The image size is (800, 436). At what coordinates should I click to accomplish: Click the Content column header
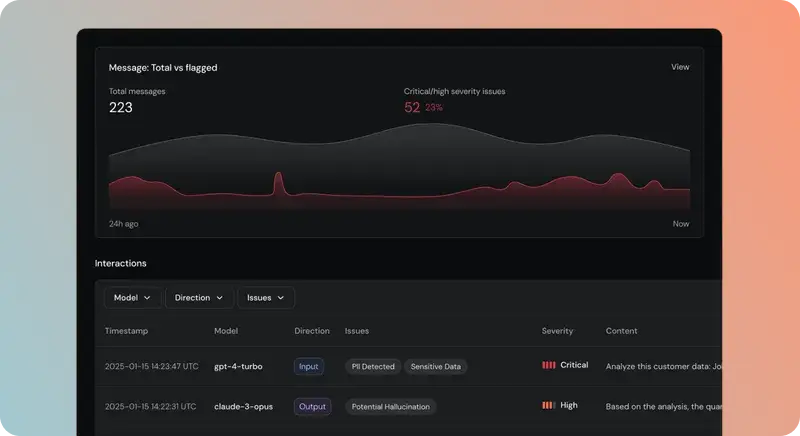(x=621, y=331)
